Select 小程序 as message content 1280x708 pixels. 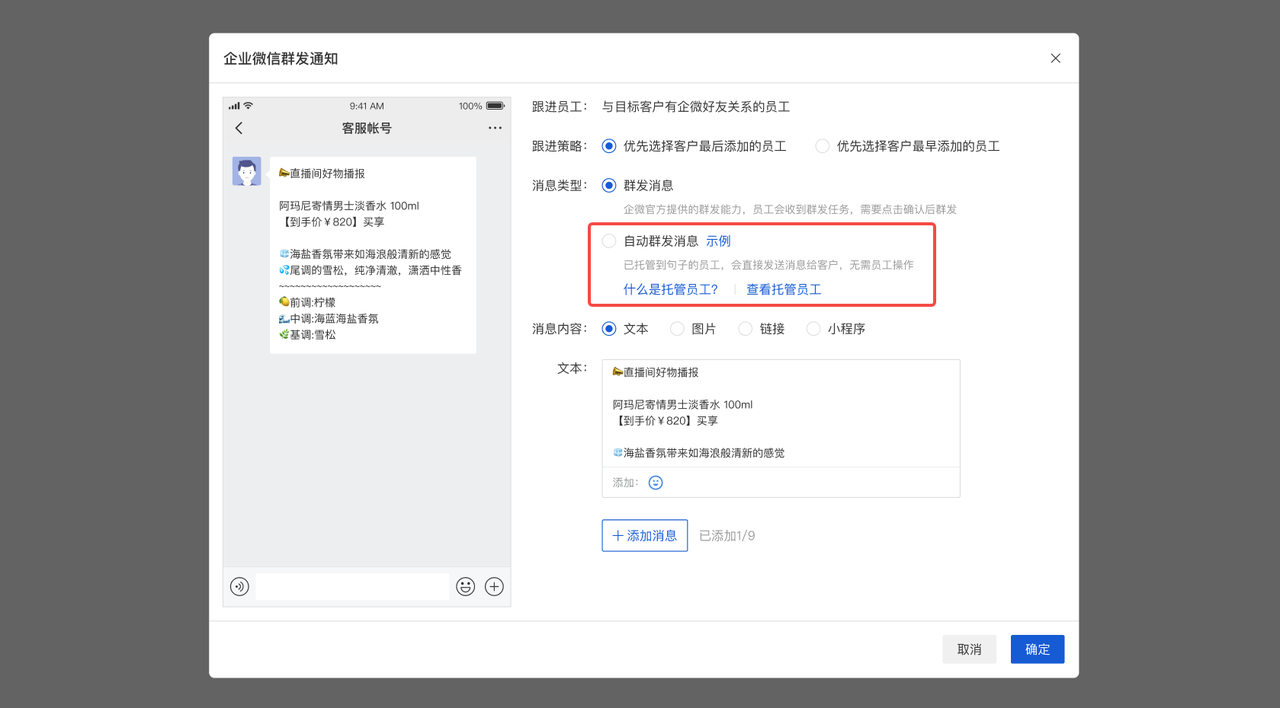(813, 329)
